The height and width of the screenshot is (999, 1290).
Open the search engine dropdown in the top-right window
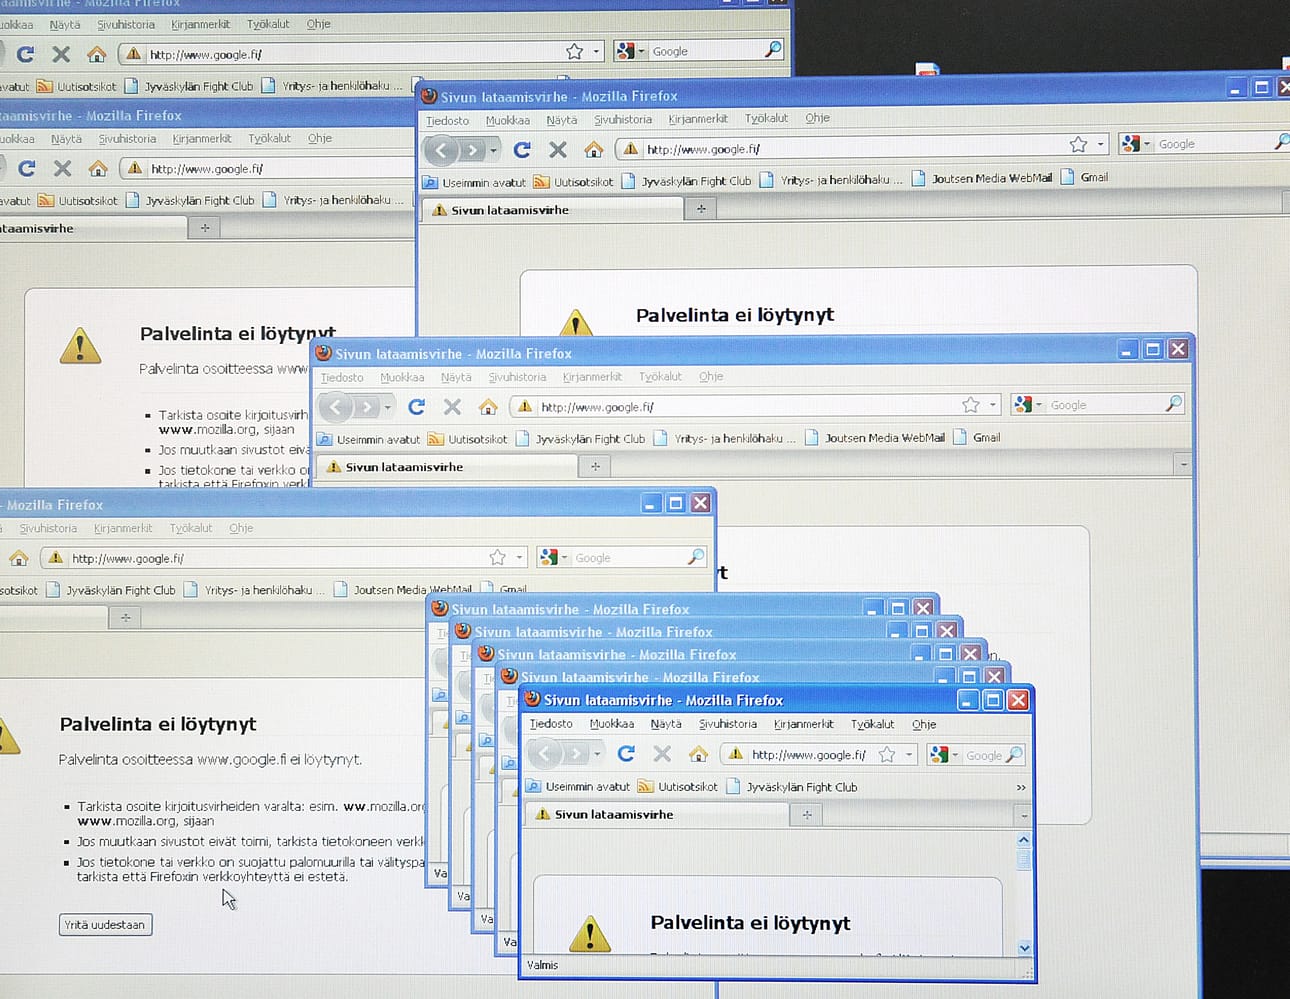tap(1147, 144)
